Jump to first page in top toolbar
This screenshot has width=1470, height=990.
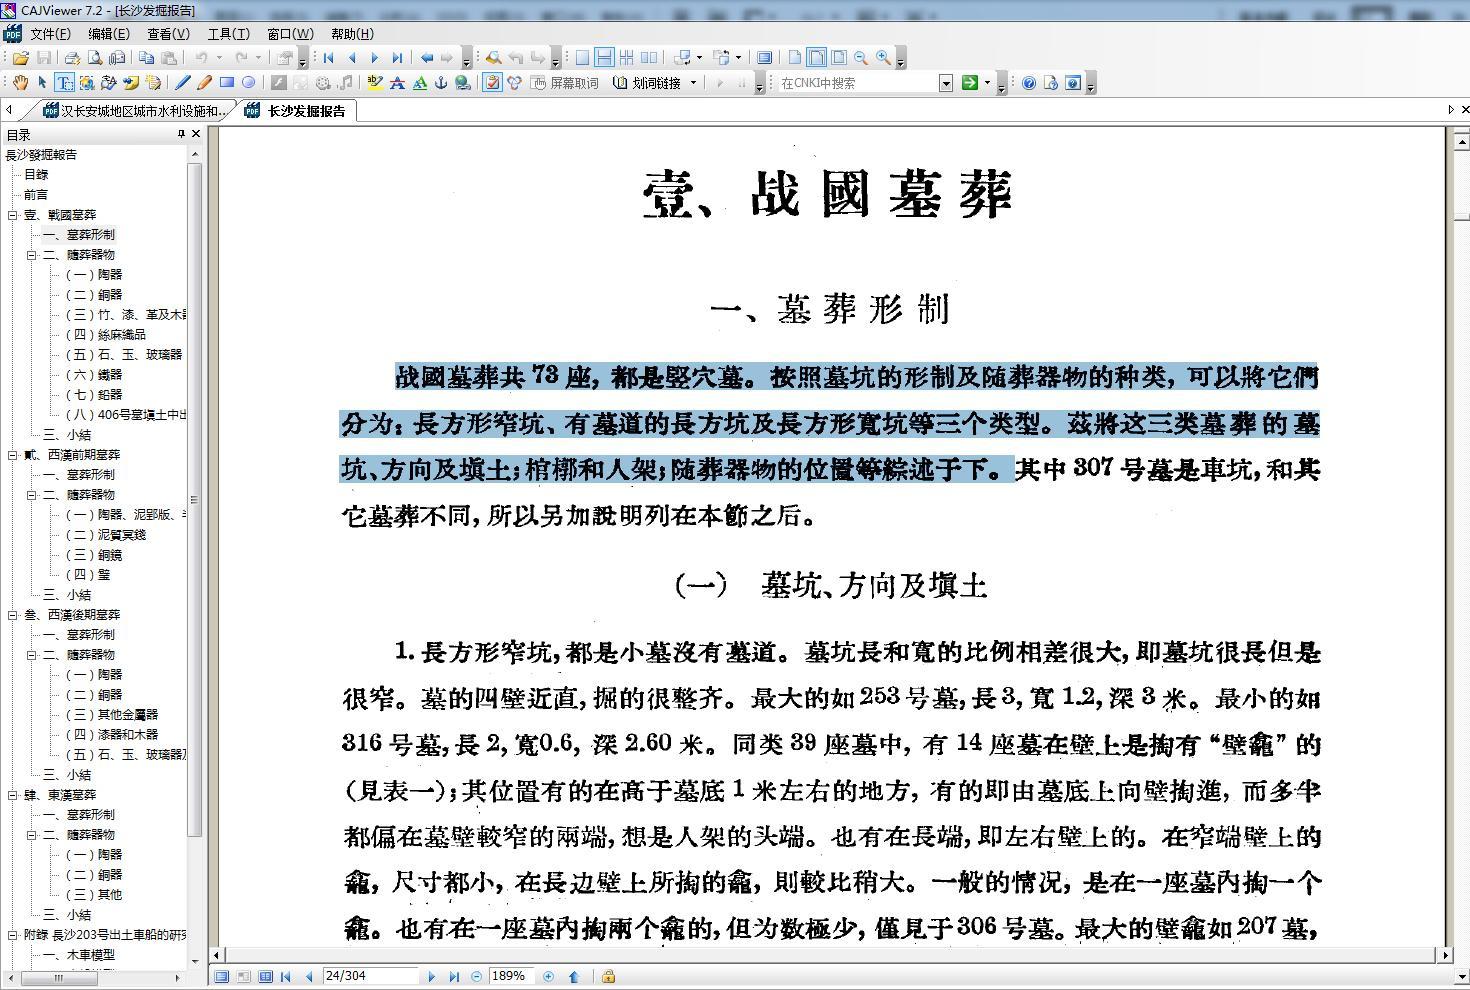(x=328, y=58)
